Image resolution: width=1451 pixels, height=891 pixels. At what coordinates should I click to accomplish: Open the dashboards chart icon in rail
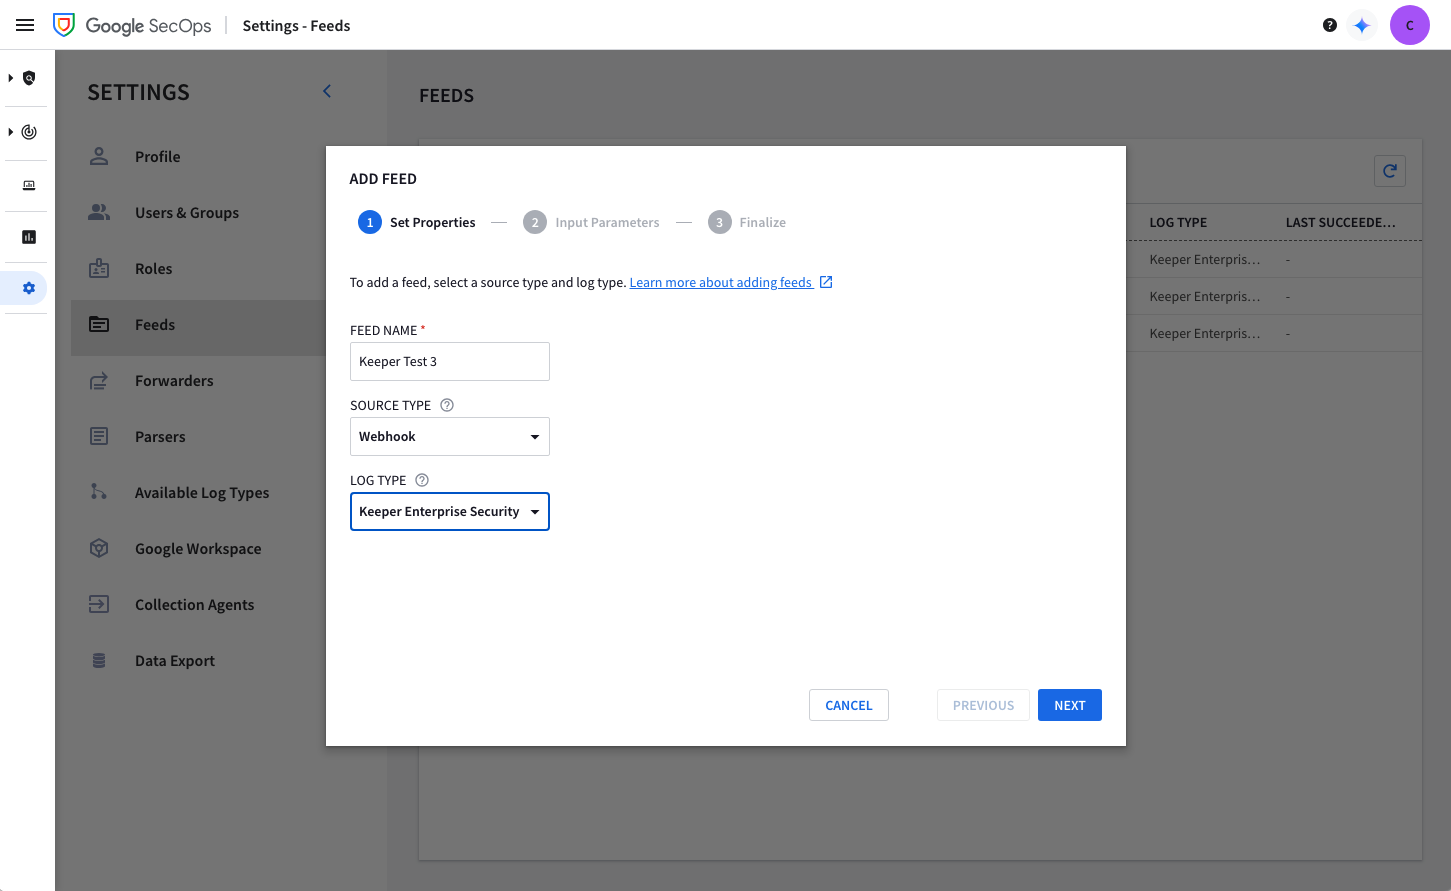pyautogui.click(x=29, y=237)
